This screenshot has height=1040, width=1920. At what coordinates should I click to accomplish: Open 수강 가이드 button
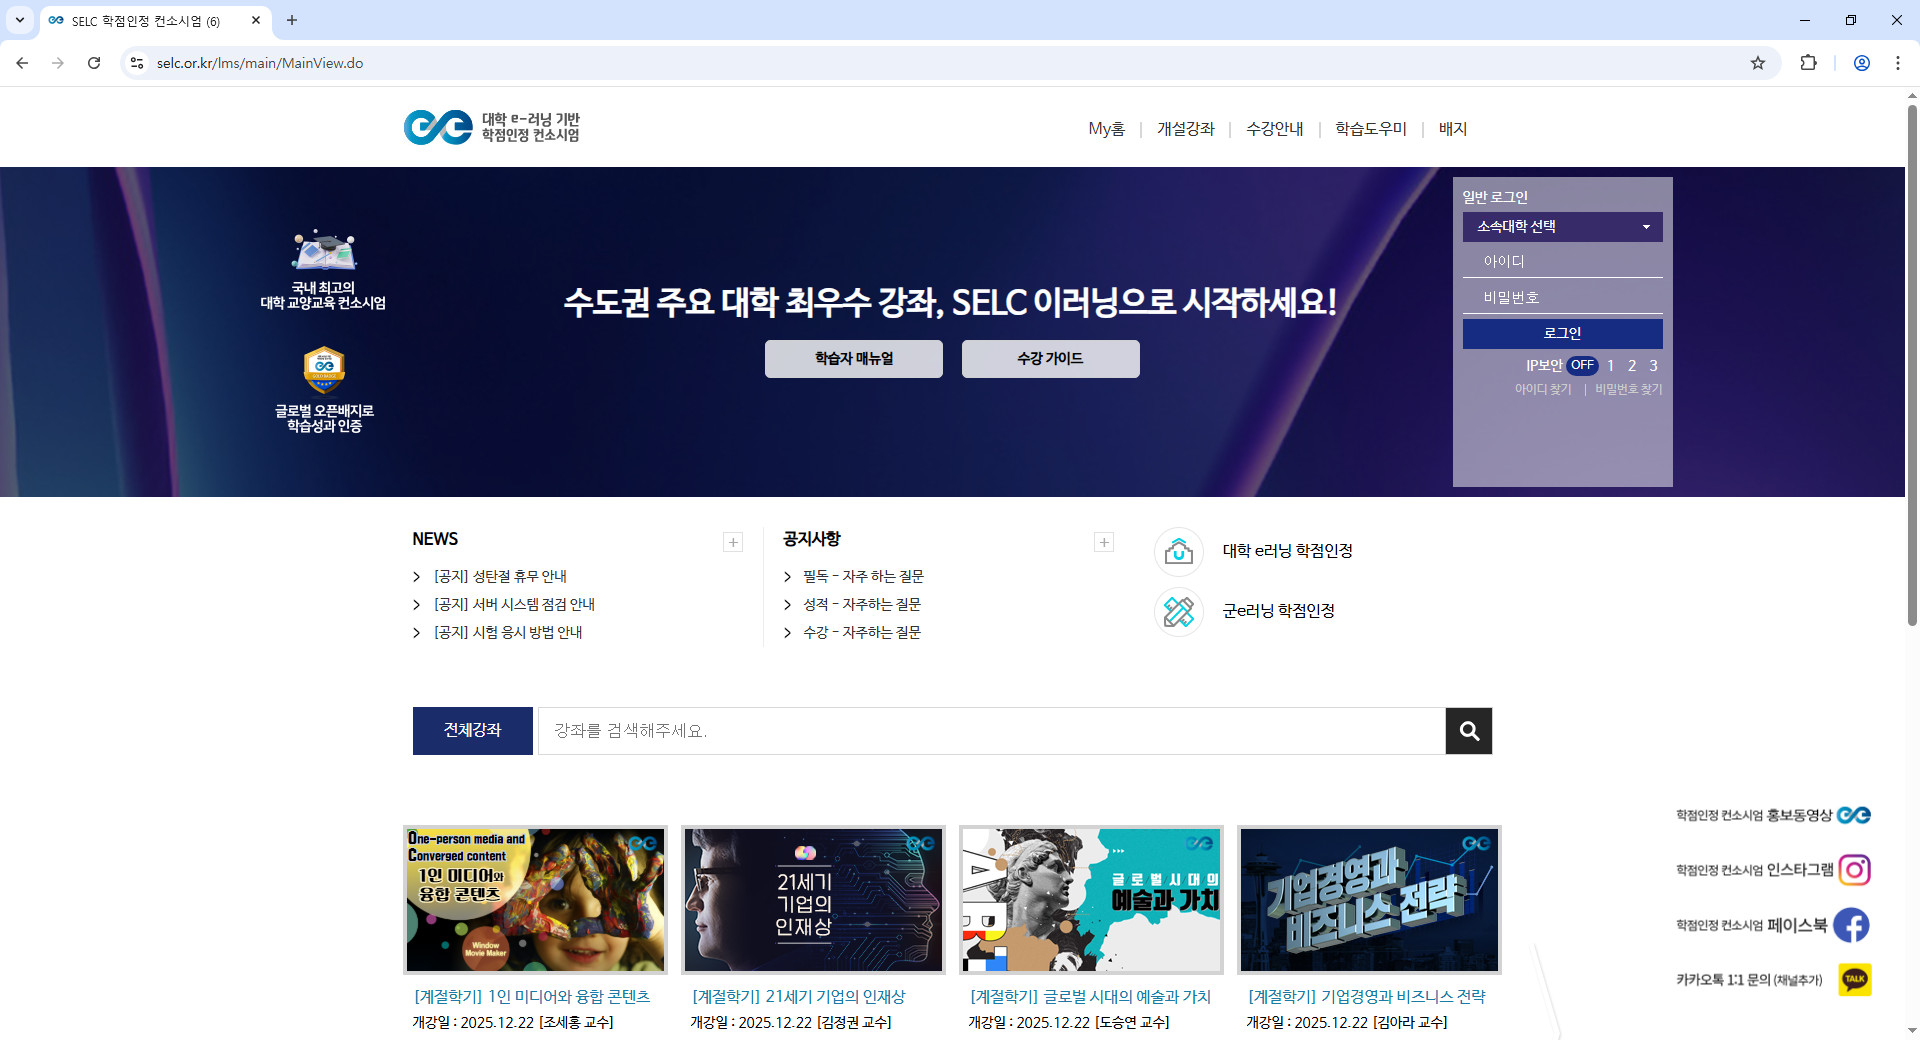click(1051, 359)
